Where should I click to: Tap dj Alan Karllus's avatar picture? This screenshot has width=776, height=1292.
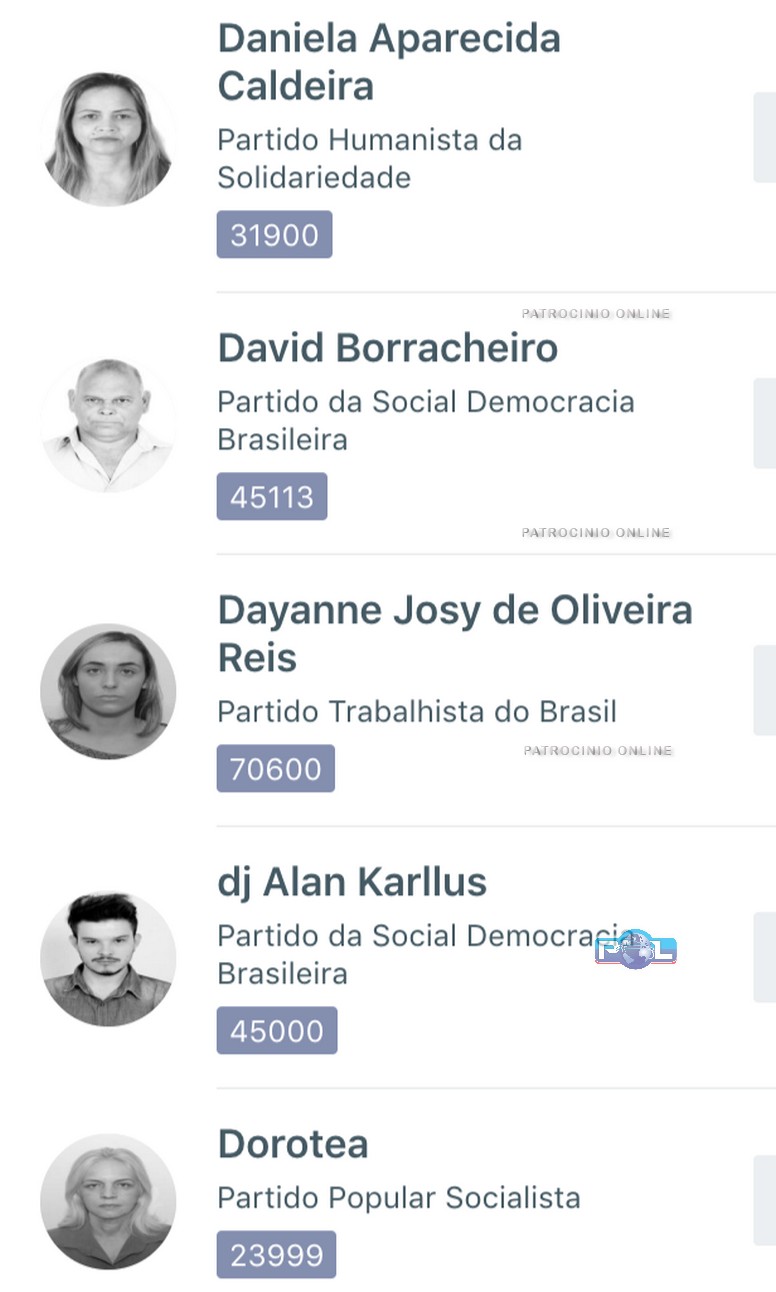[108, 959]
